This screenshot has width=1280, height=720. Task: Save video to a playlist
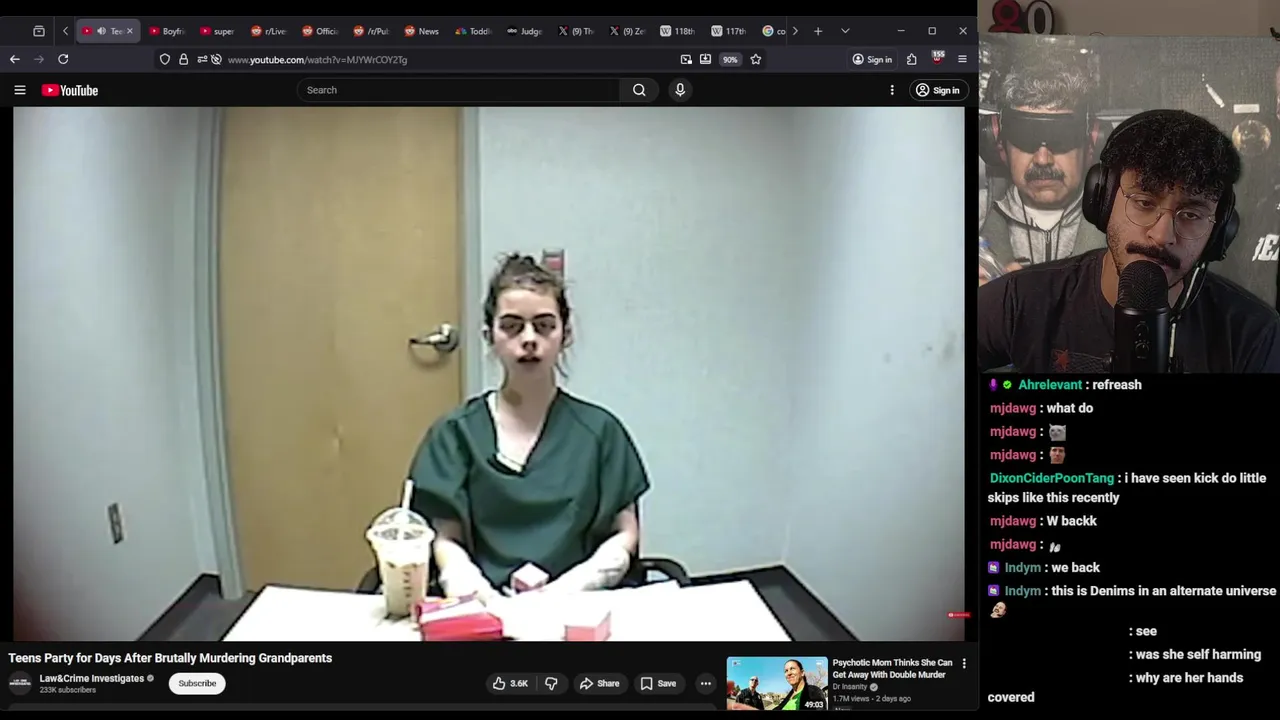[659, 683]
